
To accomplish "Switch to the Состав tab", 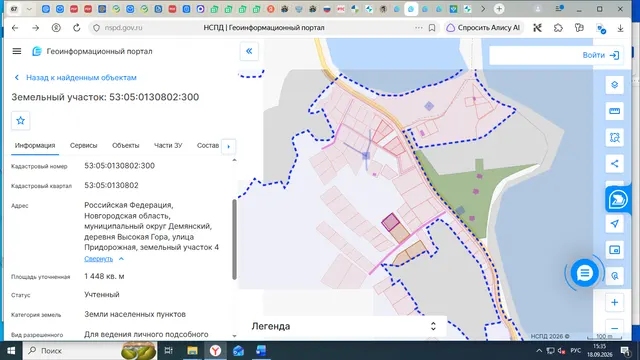I will point(208,146).
